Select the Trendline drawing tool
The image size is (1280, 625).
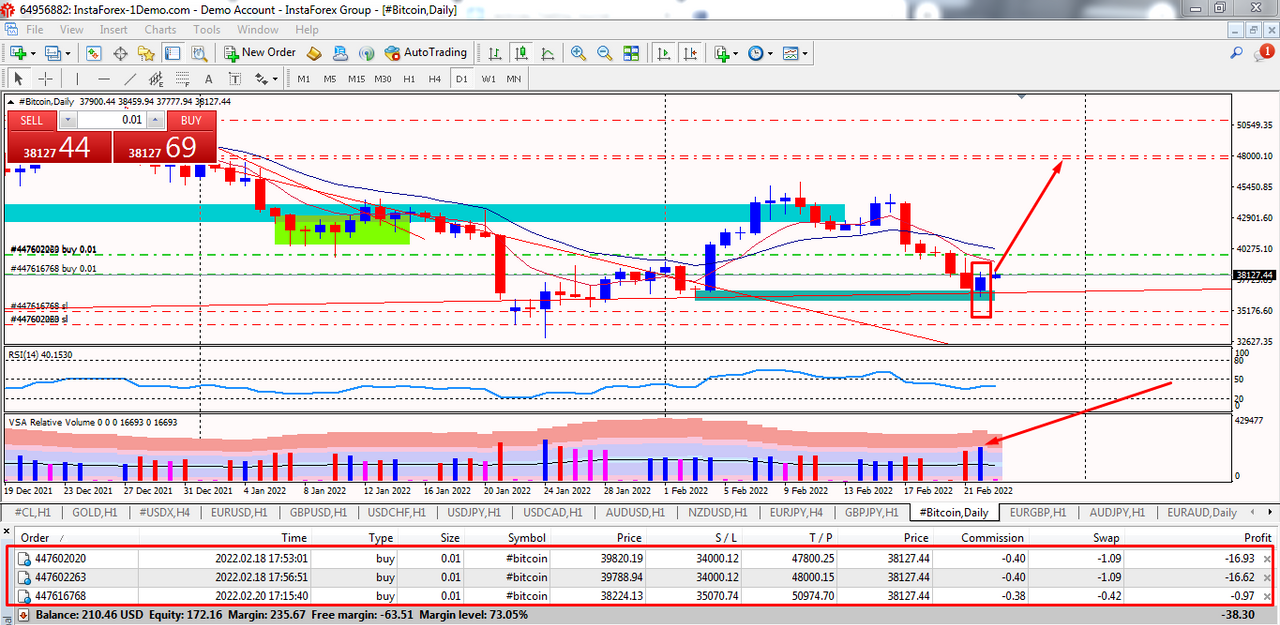[130, 79]
